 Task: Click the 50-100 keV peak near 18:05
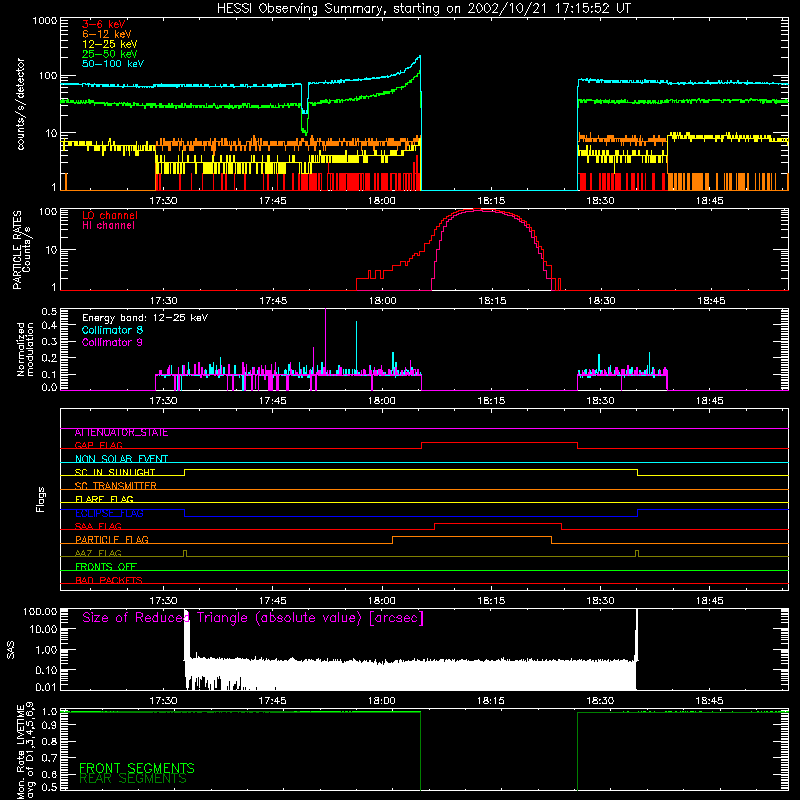[419, 57]
